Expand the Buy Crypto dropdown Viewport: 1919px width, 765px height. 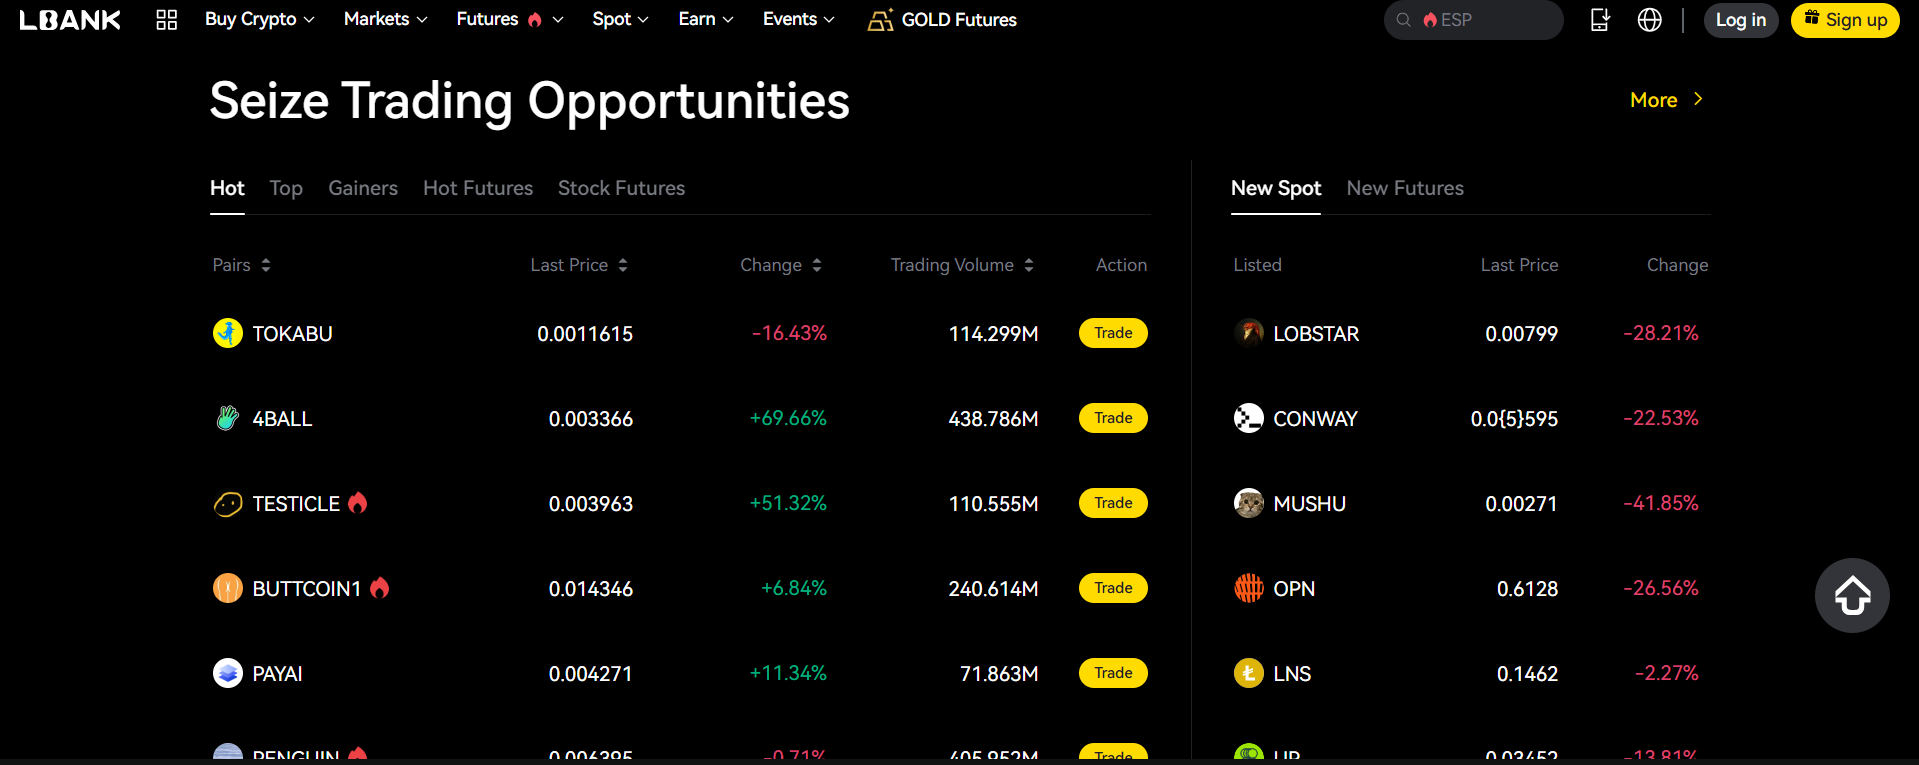click(x=259, y=19)
